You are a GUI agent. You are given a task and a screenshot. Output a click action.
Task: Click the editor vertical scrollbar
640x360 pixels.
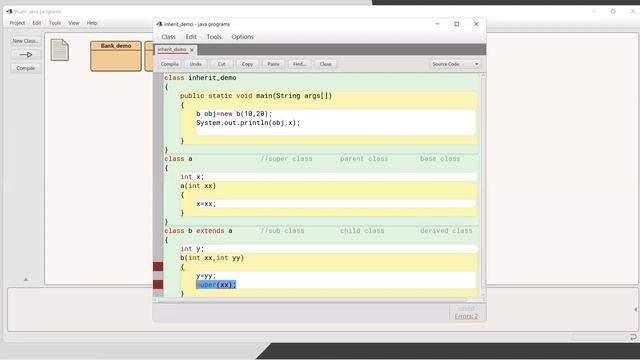pyautogui.click(x=484, y=184)
